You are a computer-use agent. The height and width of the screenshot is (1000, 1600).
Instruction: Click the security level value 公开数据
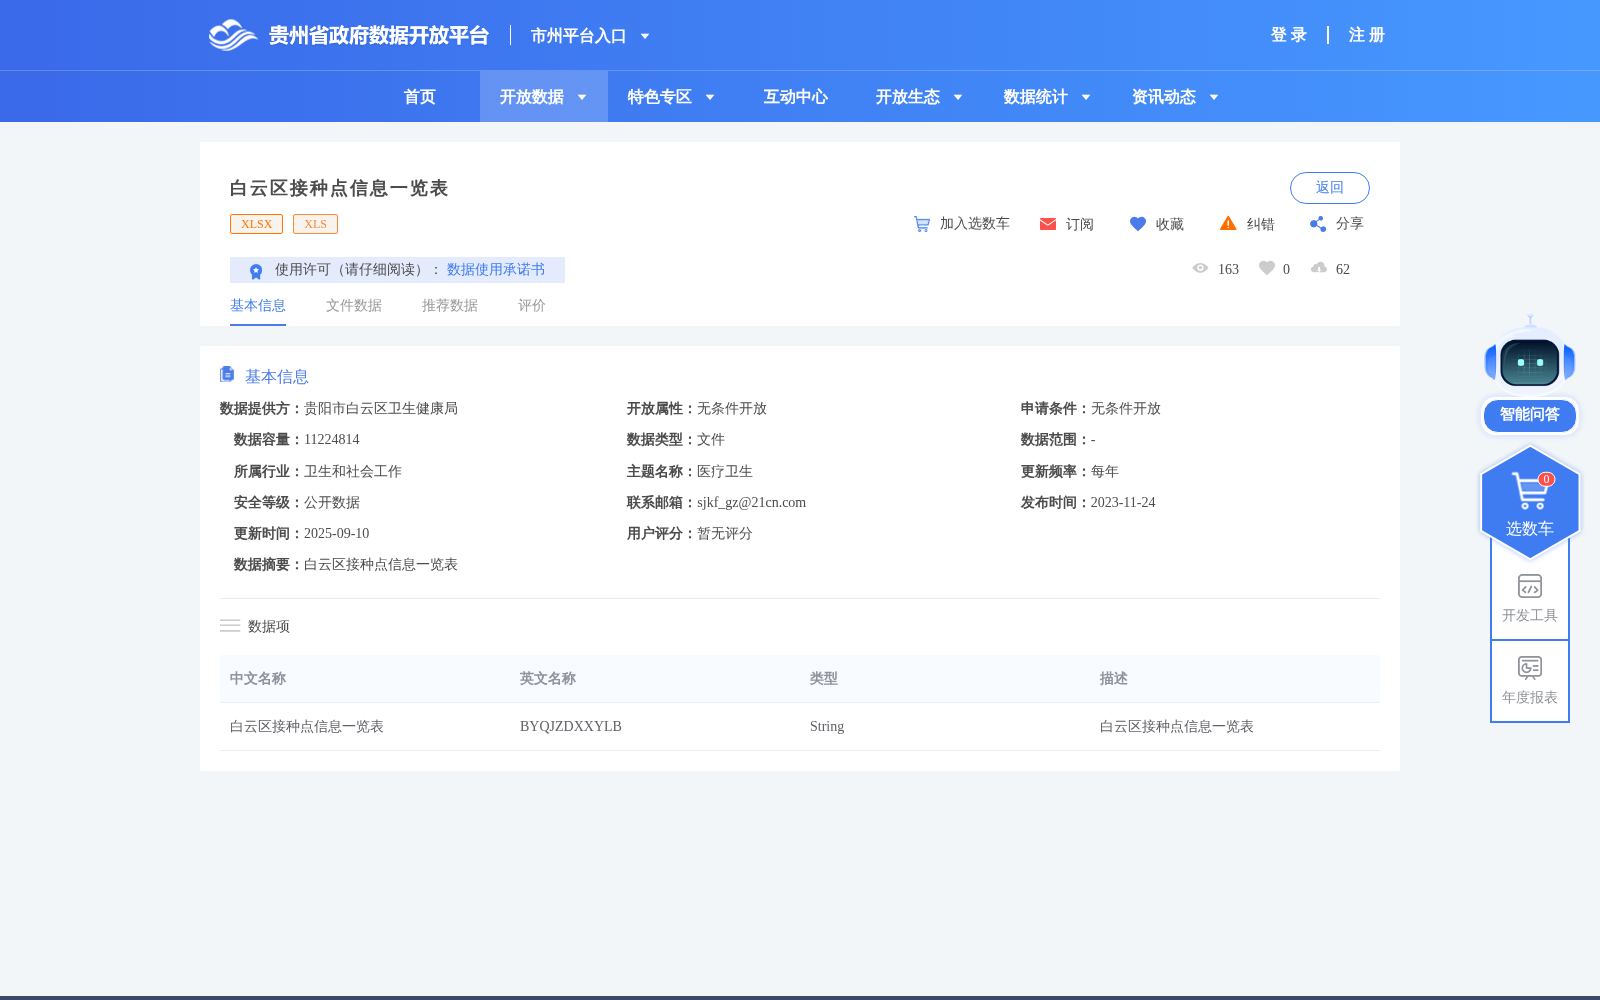pos(332,503)
